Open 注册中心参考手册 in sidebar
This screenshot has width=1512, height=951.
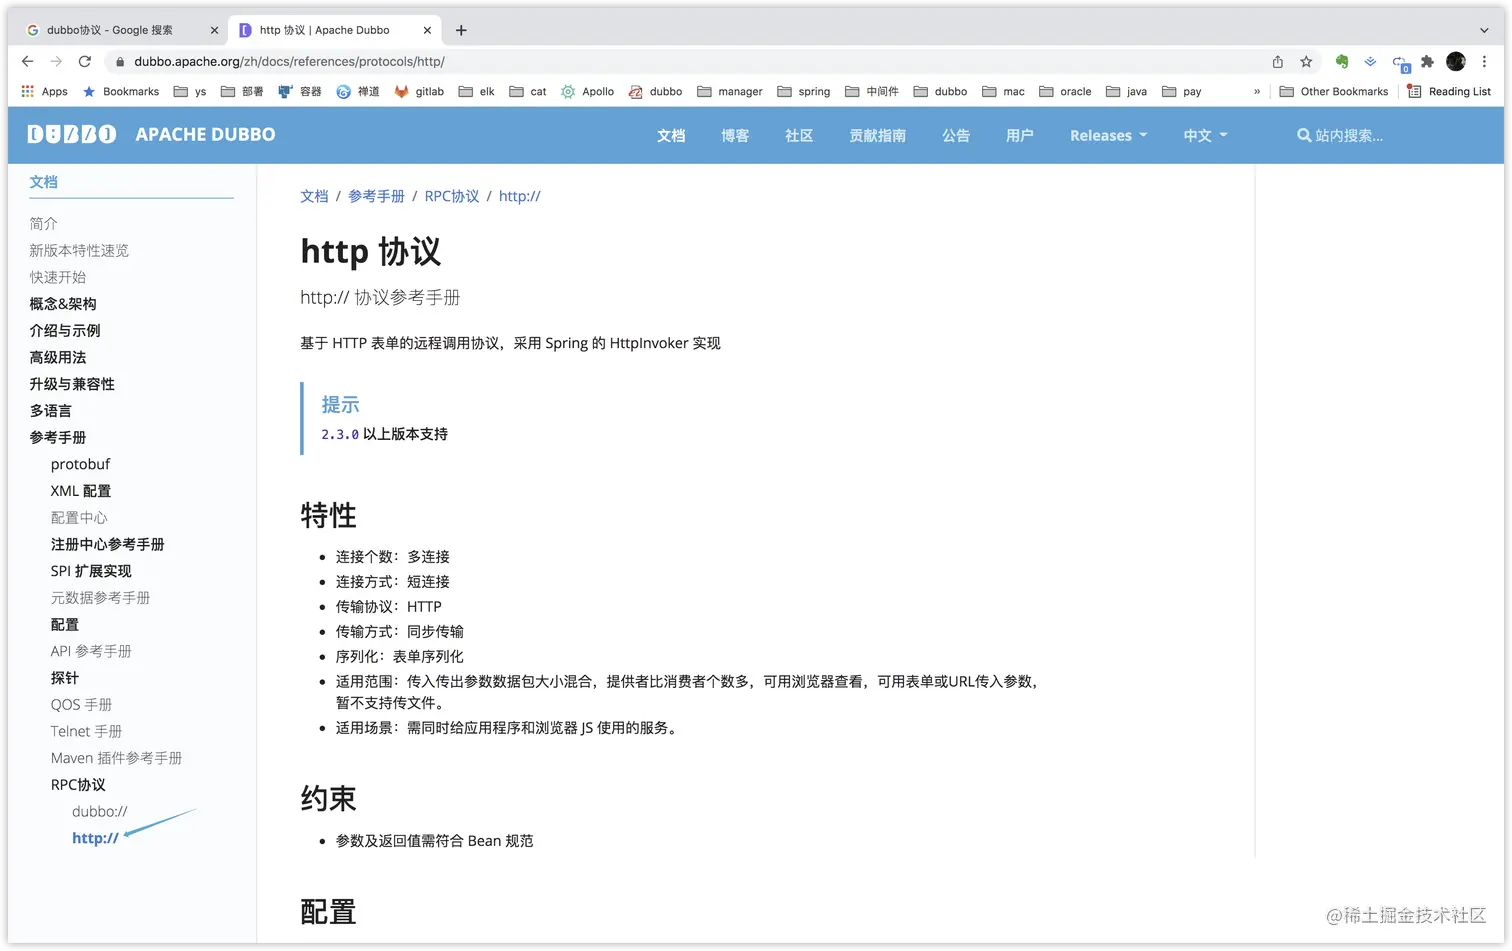[107, 544]
